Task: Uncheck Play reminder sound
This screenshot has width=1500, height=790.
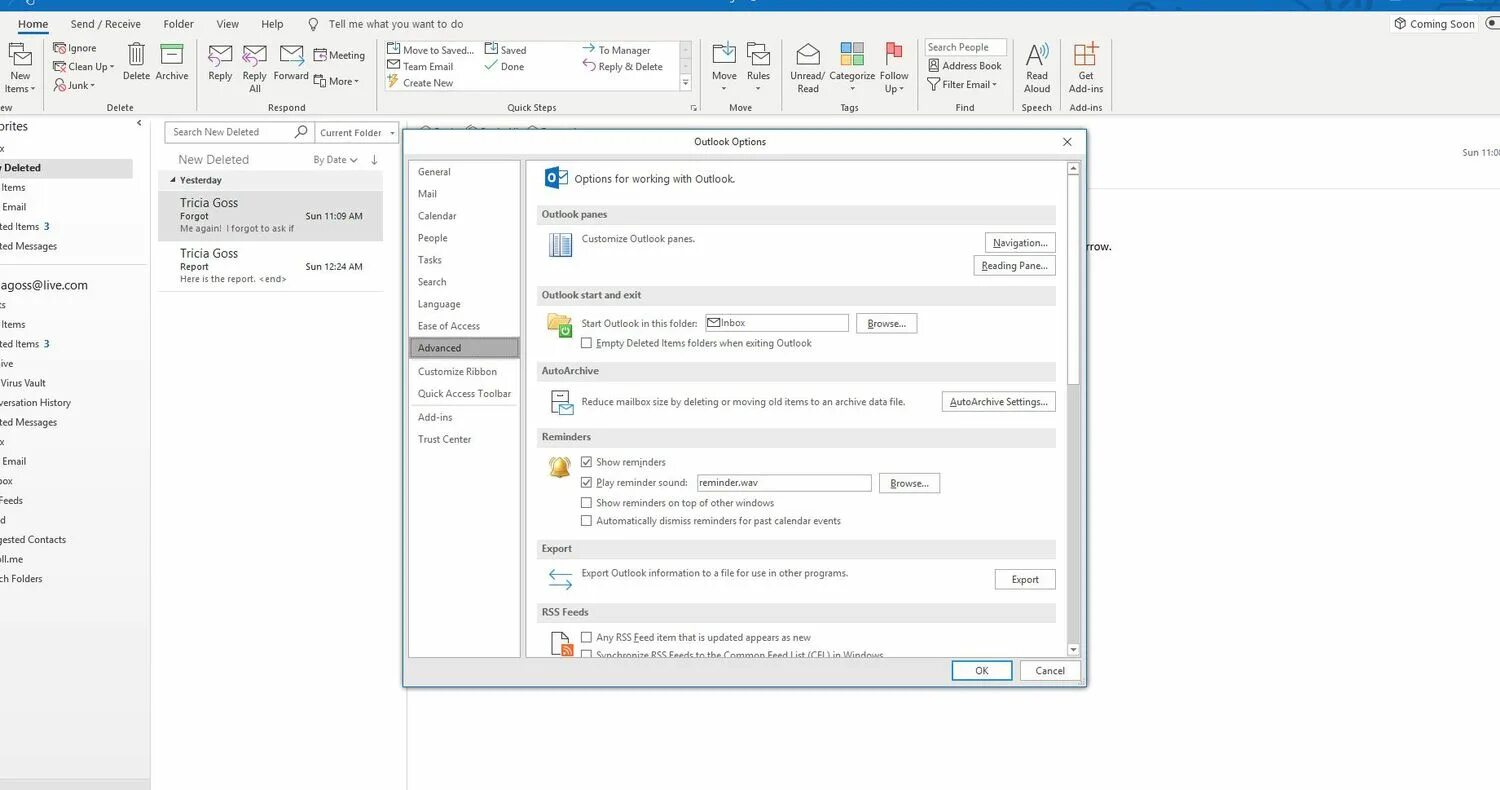Action: [x=586, y=483]
